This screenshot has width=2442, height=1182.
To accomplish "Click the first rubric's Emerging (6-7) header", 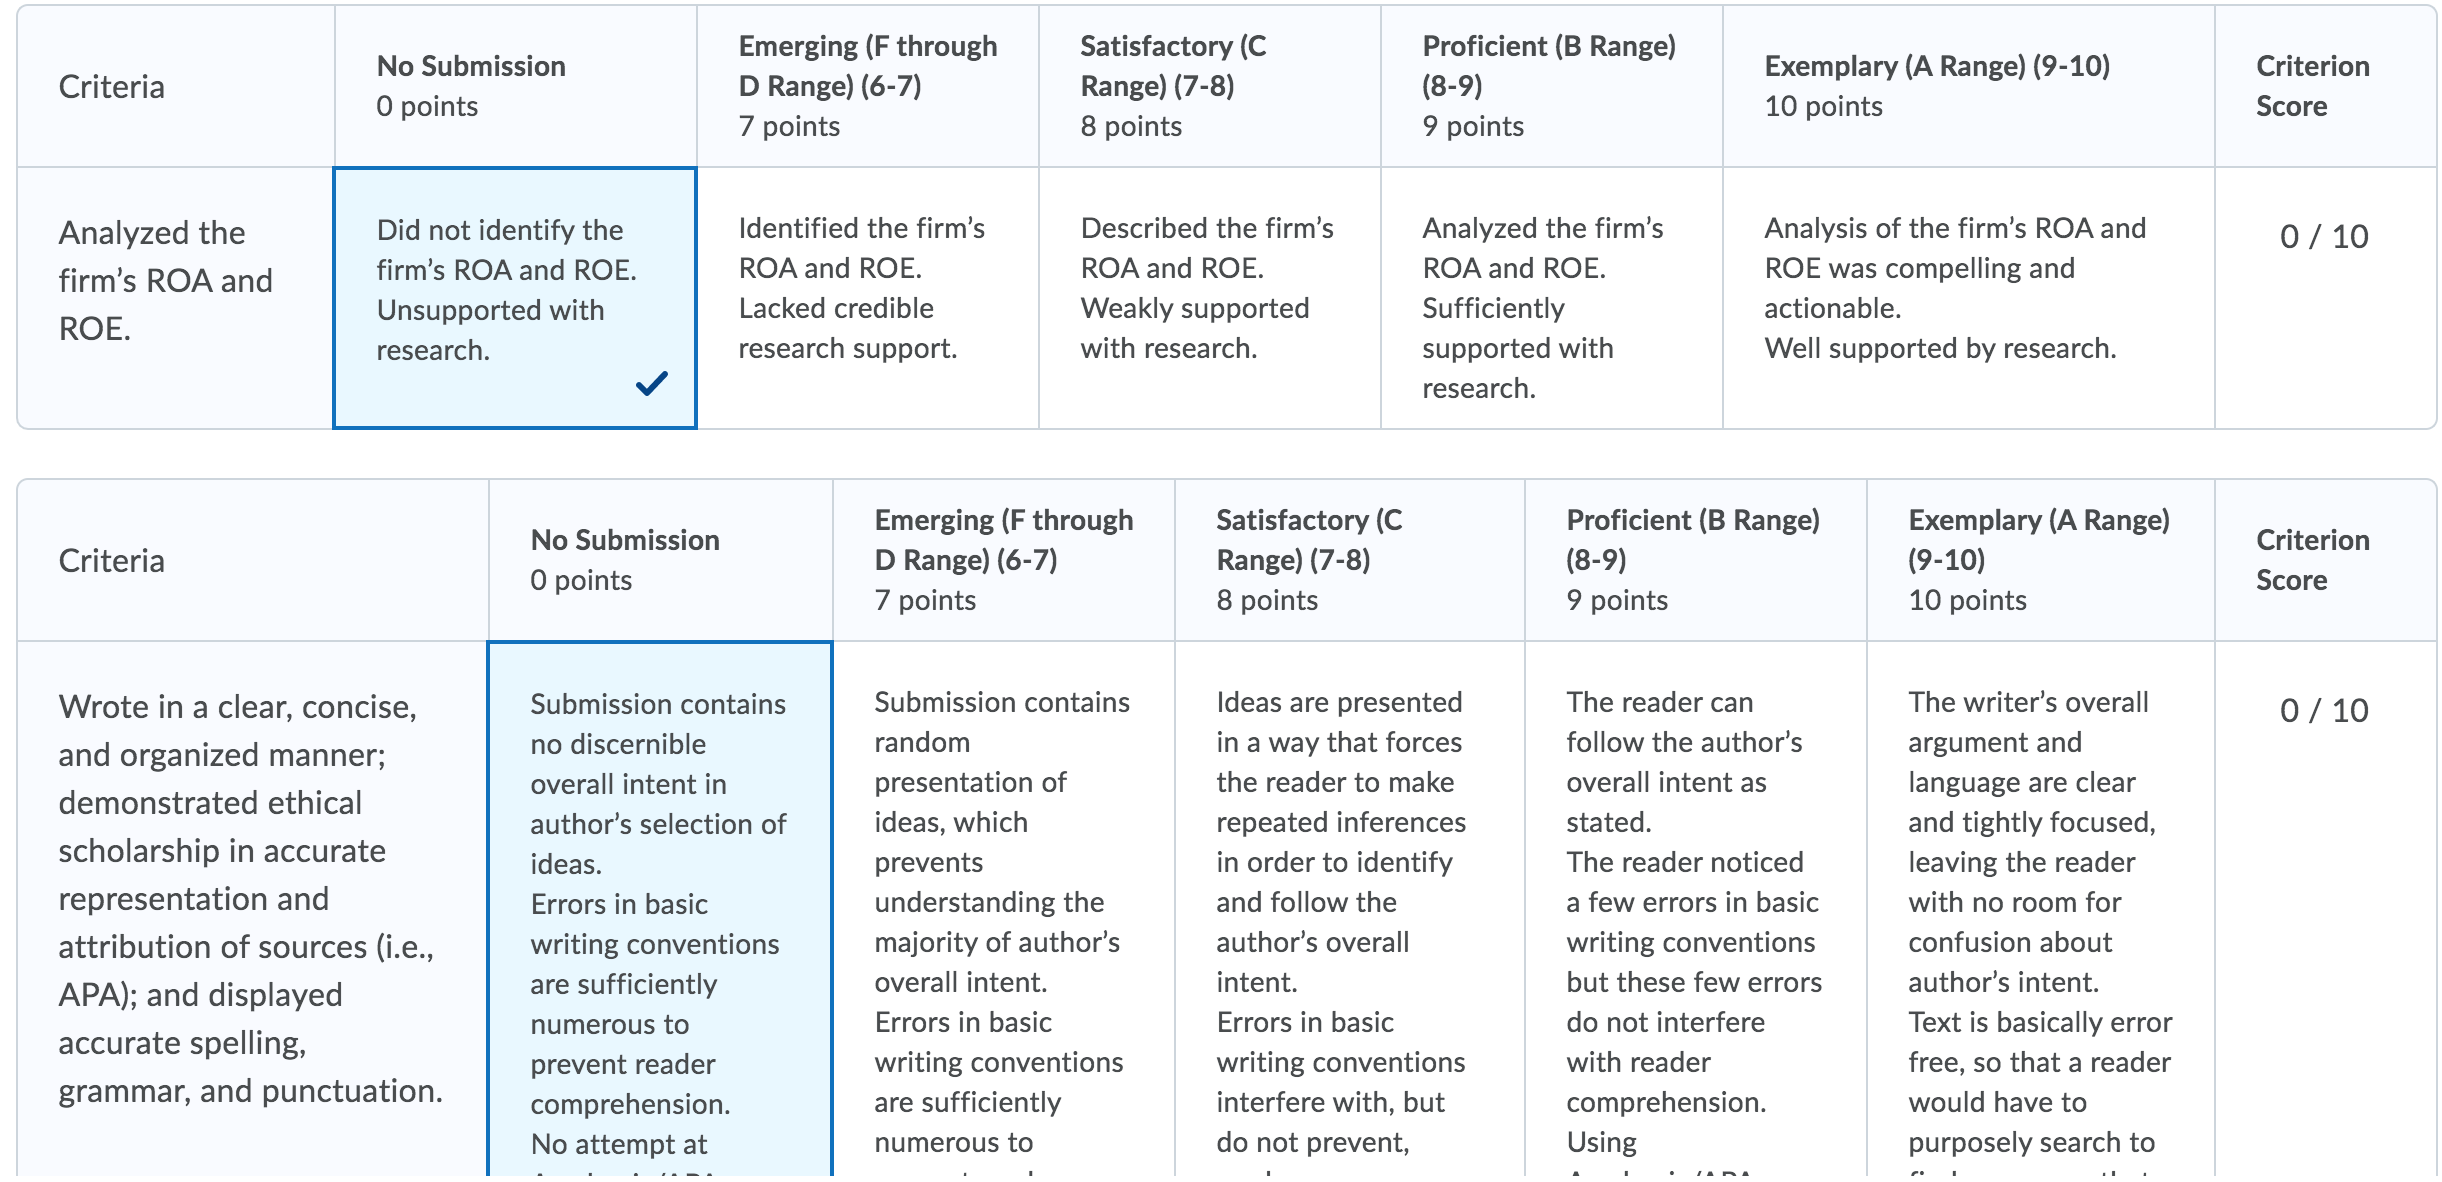I will click(x=868, y=86).
